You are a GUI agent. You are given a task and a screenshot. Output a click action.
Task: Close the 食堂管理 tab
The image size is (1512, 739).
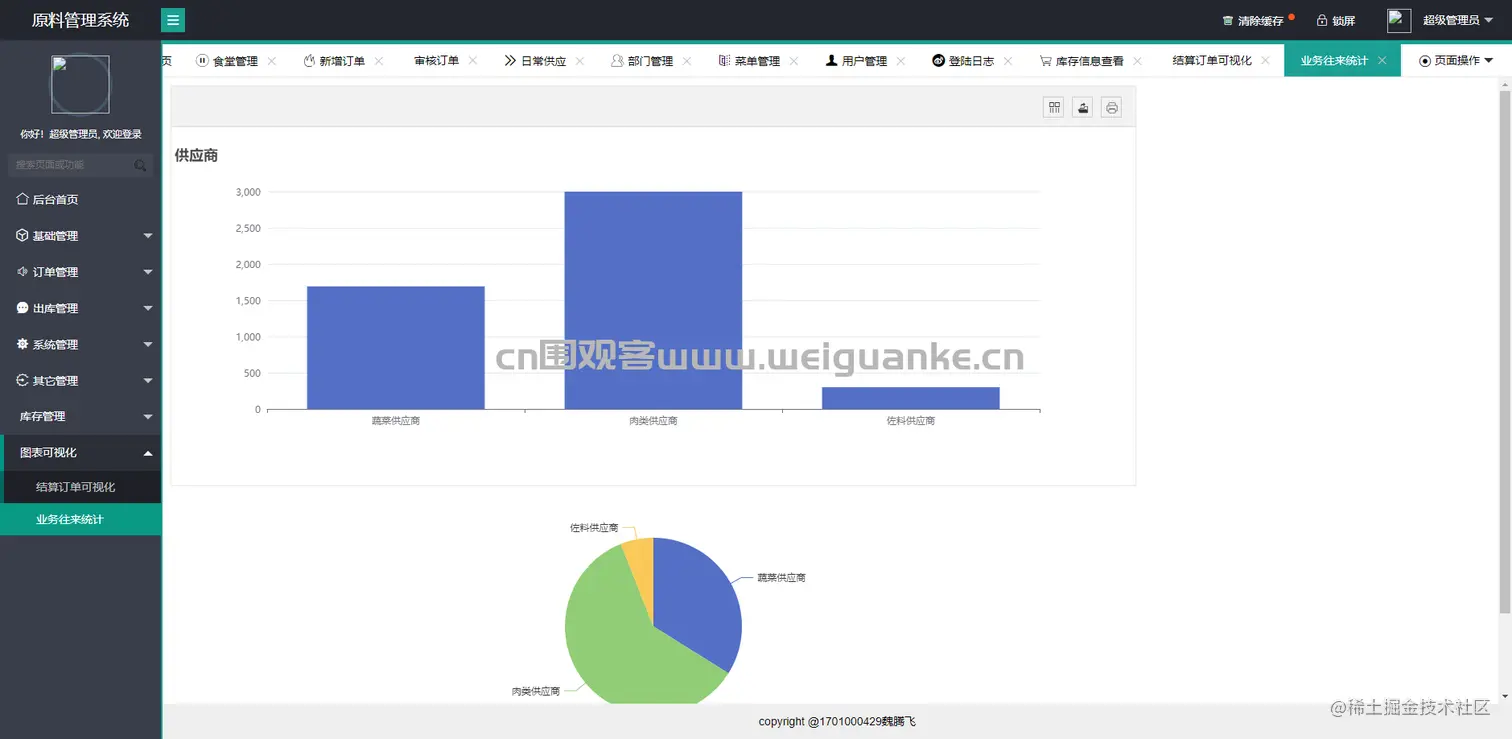[x=272, y=61]
